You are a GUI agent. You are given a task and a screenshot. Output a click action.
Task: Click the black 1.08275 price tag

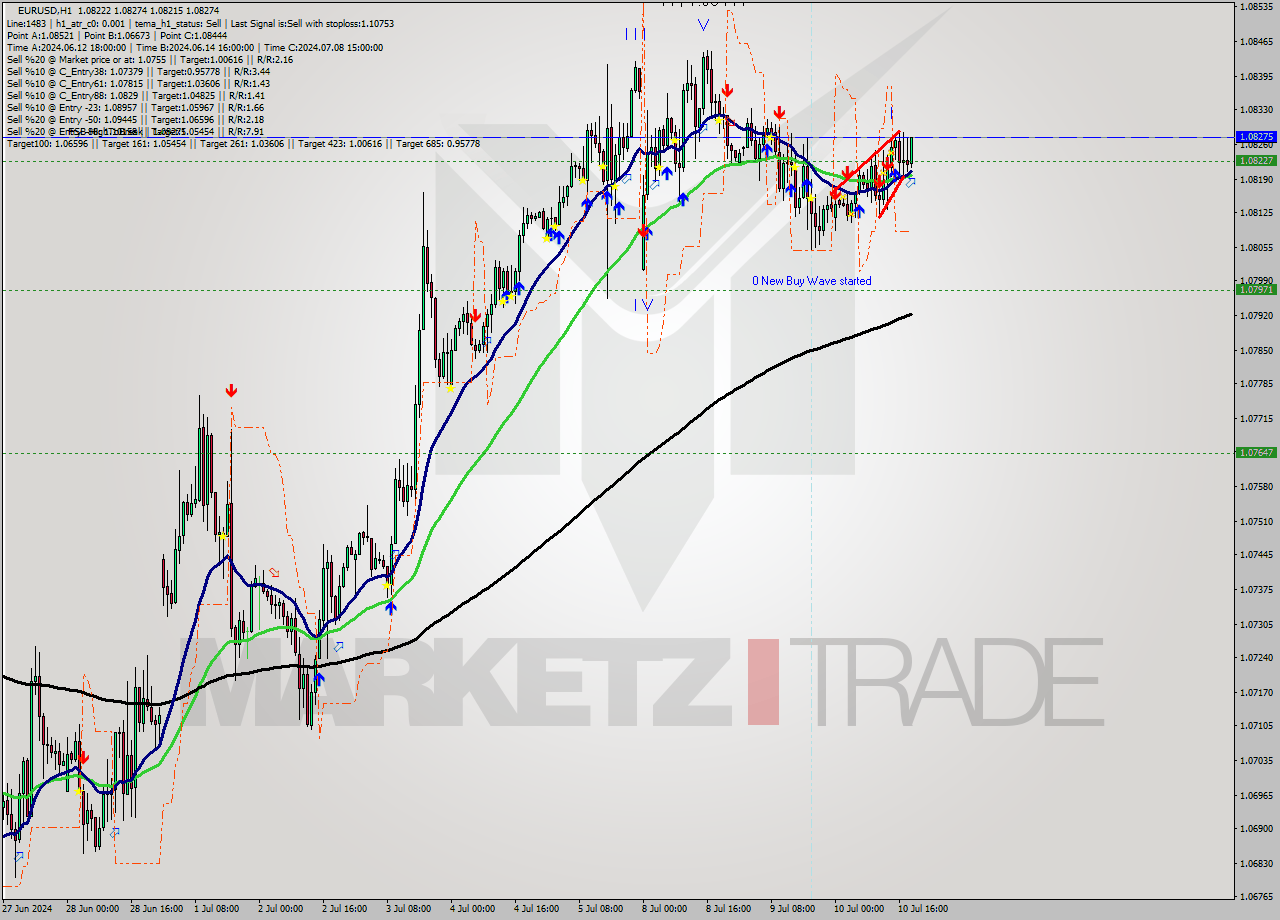point(1255,136)
